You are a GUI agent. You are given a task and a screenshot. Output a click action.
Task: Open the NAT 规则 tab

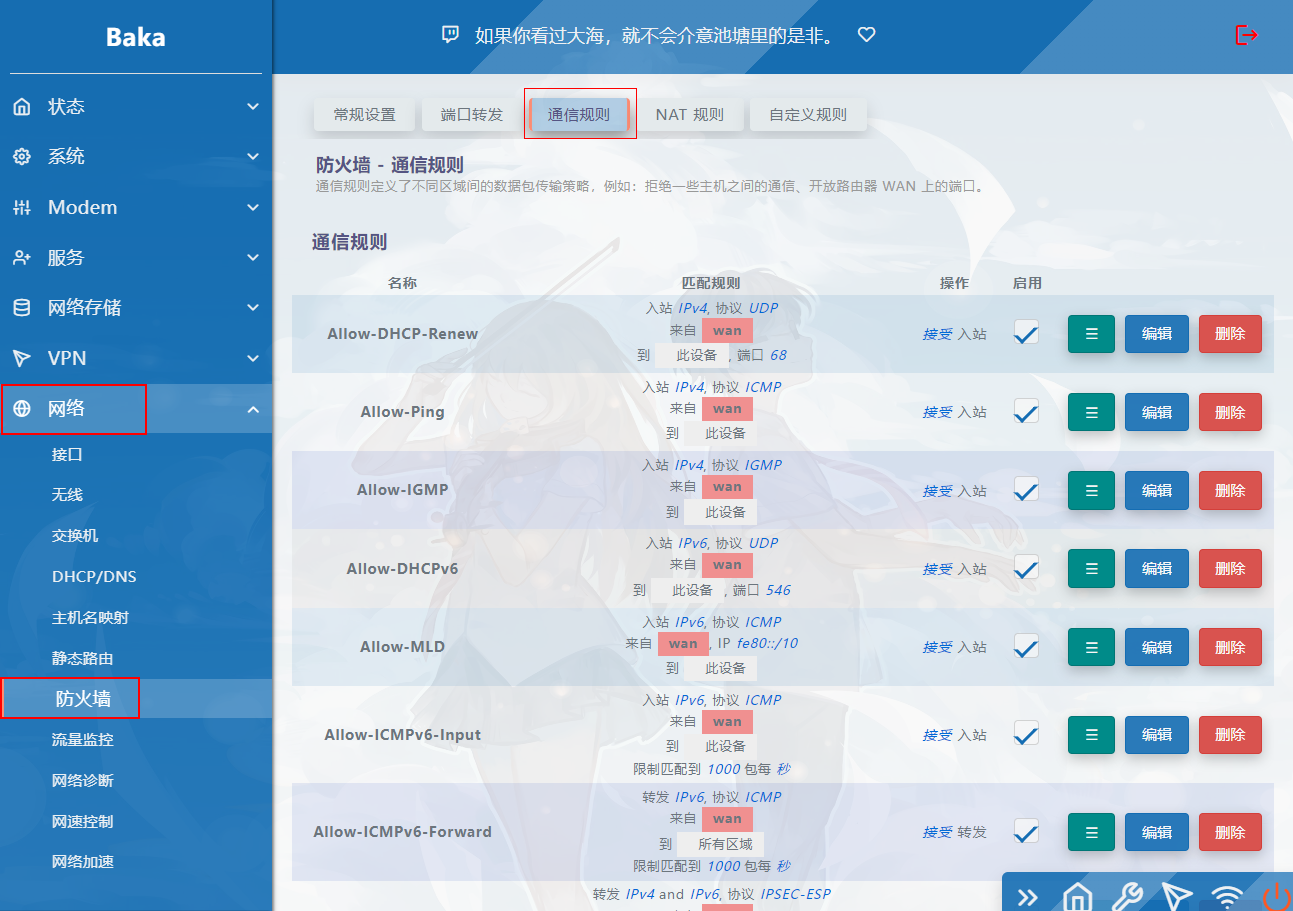tap(689, 115)
